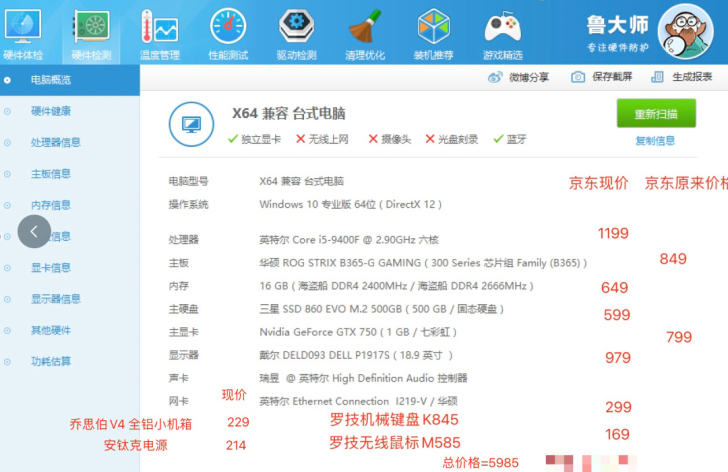
Task: Click the 16 GB 海盗船 DDR4 memory value
Action: 396,285
